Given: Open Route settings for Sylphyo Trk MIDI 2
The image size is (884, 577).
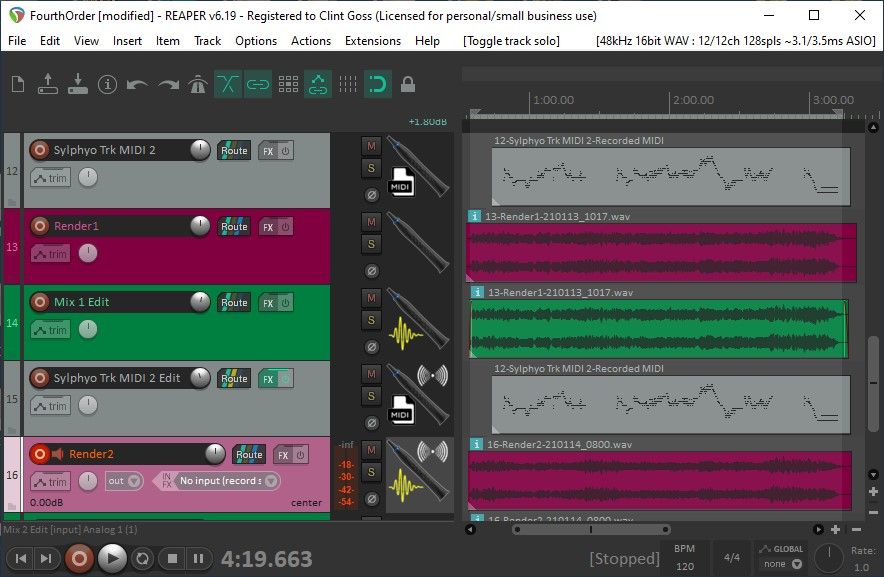Looking at the screenshot, I should (x=234, y=150).
